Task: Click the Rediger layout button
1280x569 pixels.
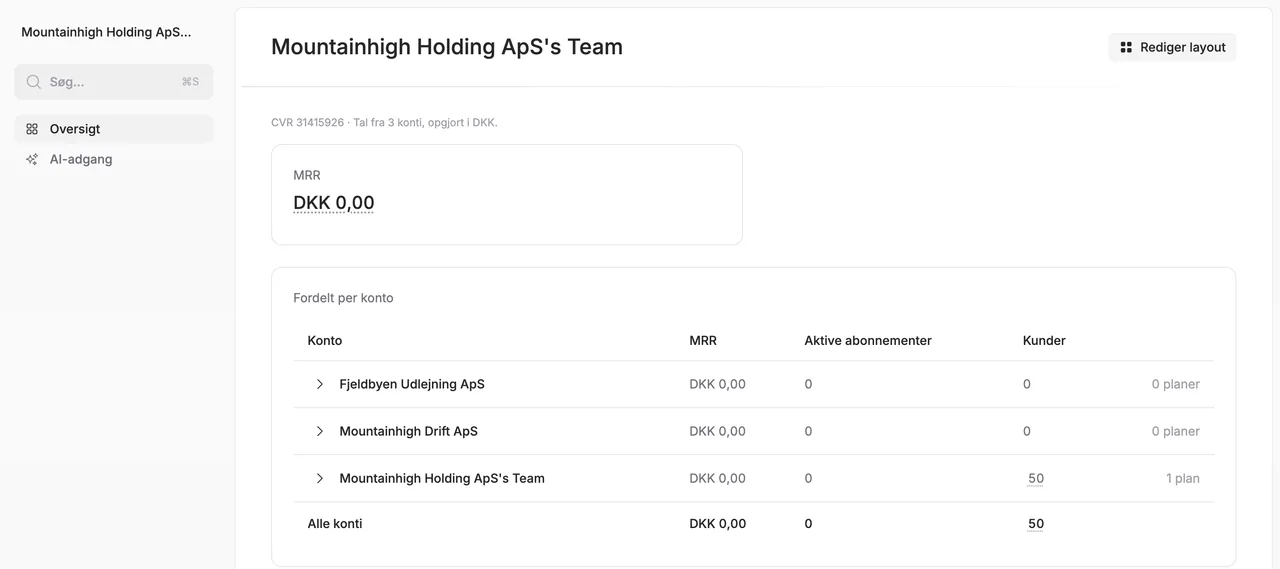Action: (x=1172, y=47)
